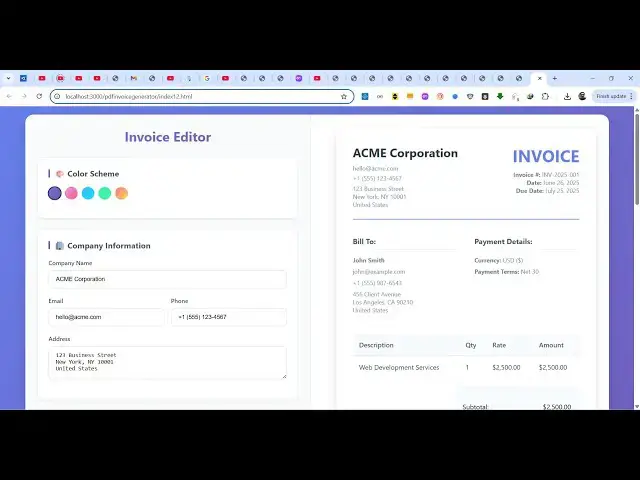Click the 'Payment Terms:' Net 30 line

click(507, 272)
